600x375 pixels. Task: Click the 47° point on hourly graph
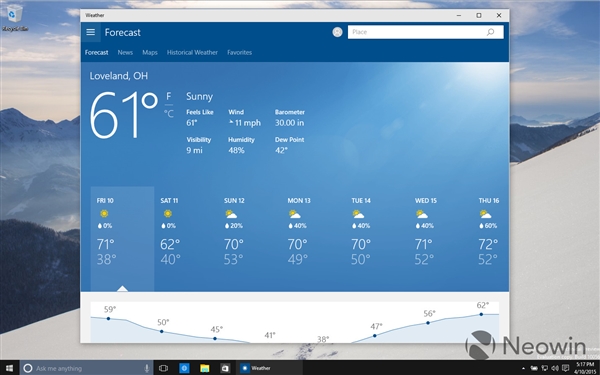[x=375, y=336]
